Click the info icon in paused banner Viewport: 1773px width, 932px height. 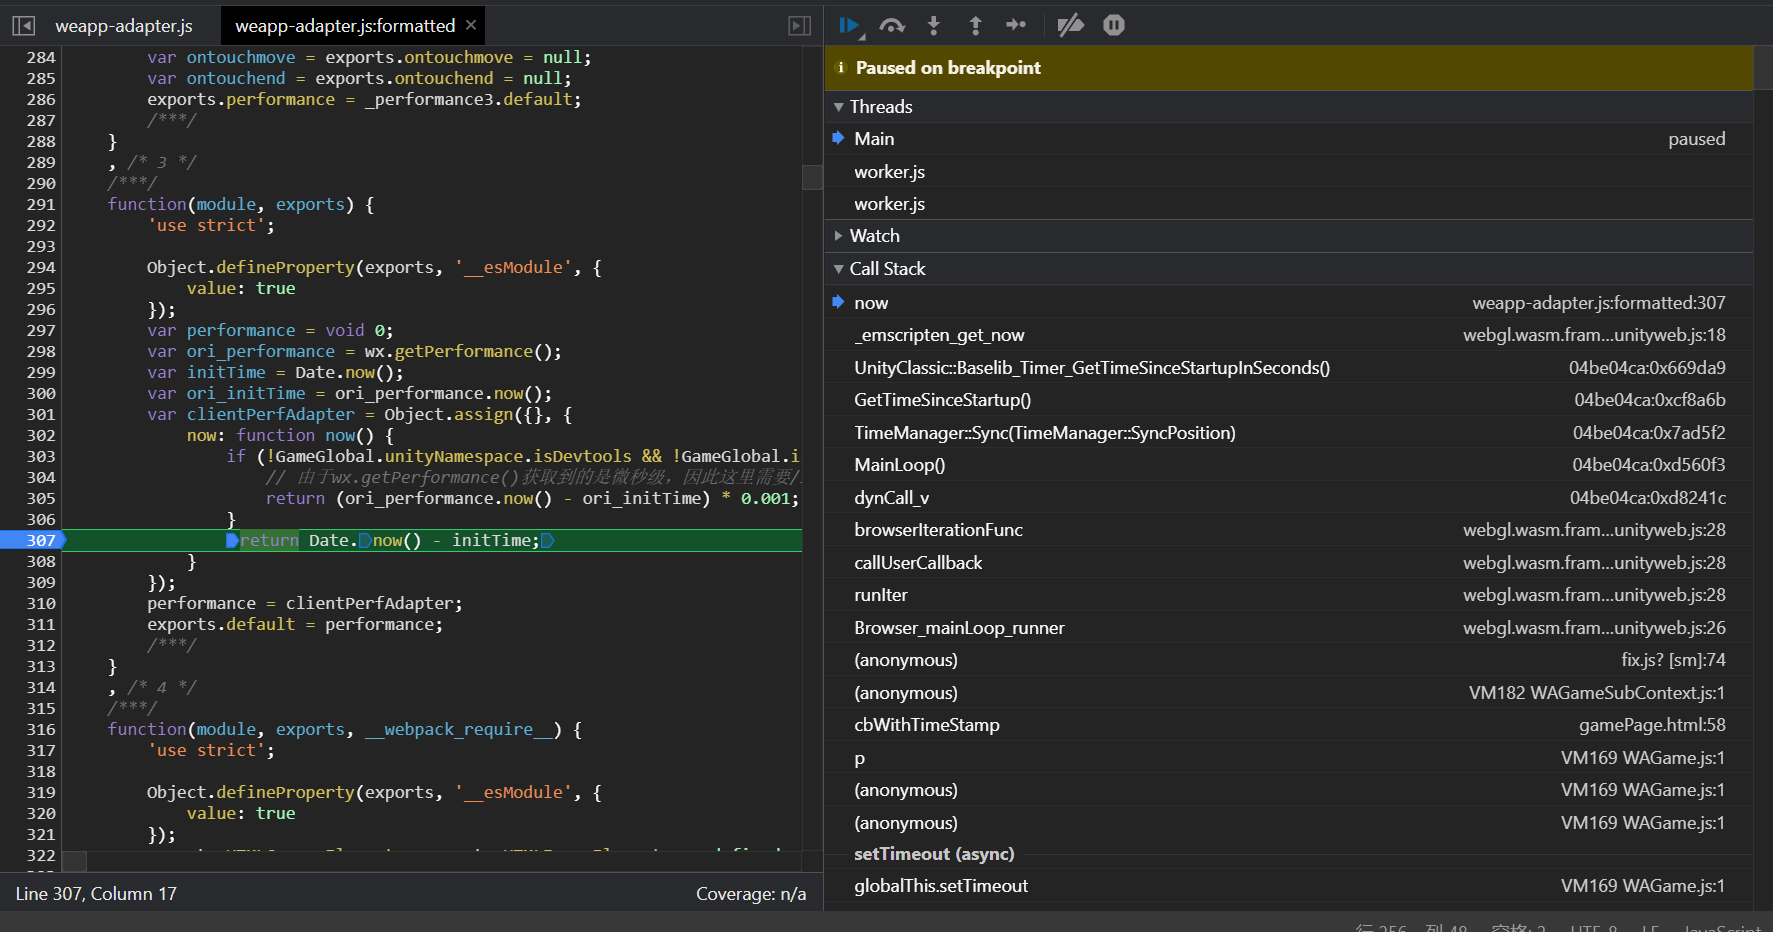pos(840,68)
